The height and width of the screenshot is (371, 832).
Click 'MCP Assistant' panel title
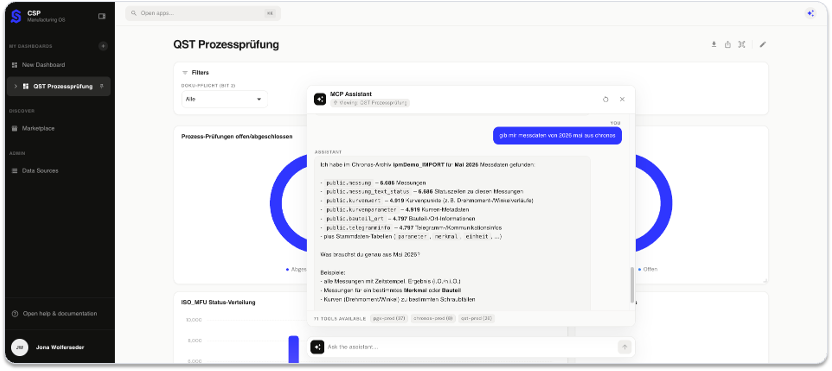click(x=351, y=94)
